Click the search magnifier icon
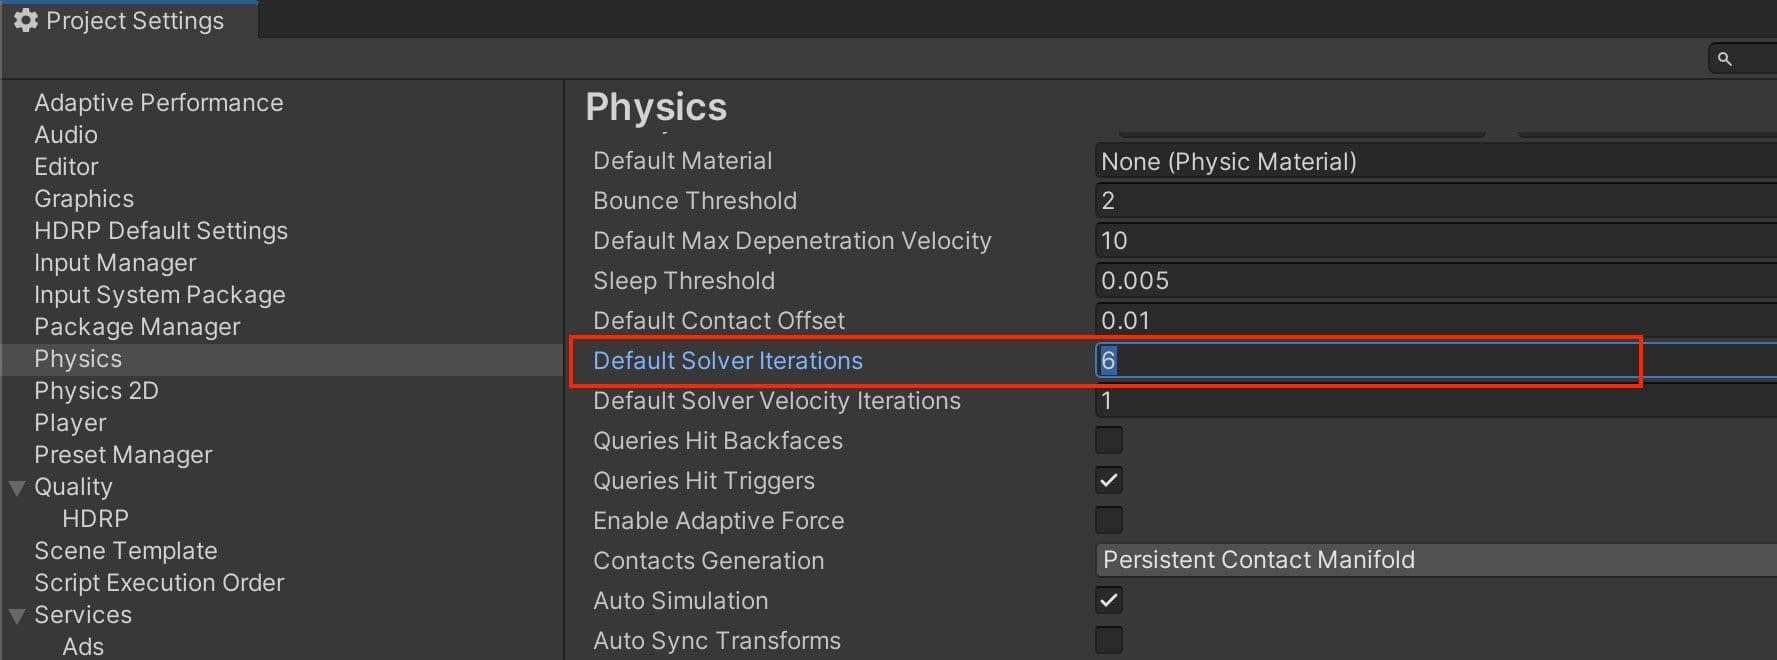The image size is (1777, 660). pos(1724,59)
